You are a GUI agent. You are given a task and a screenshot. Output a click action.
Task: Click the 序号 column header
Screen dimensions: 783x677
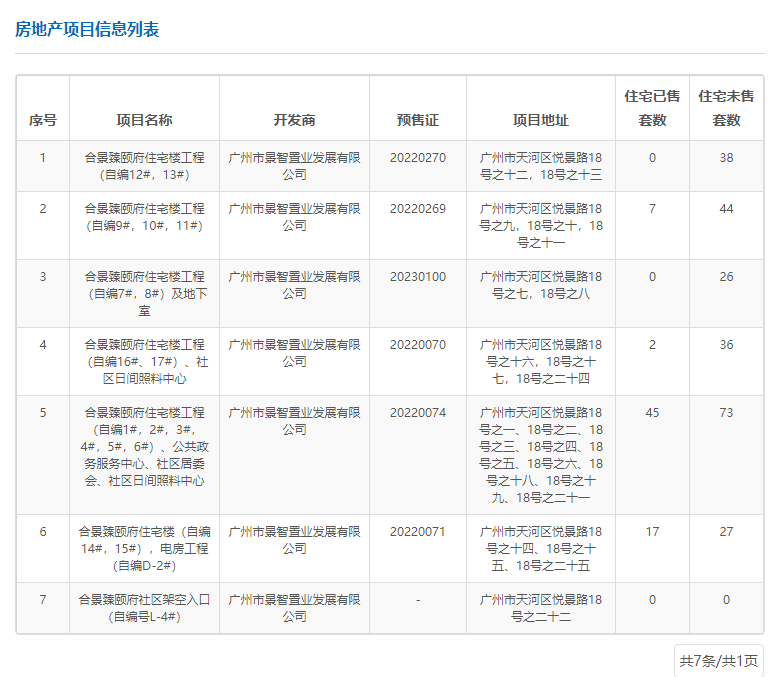click(43, 120)
